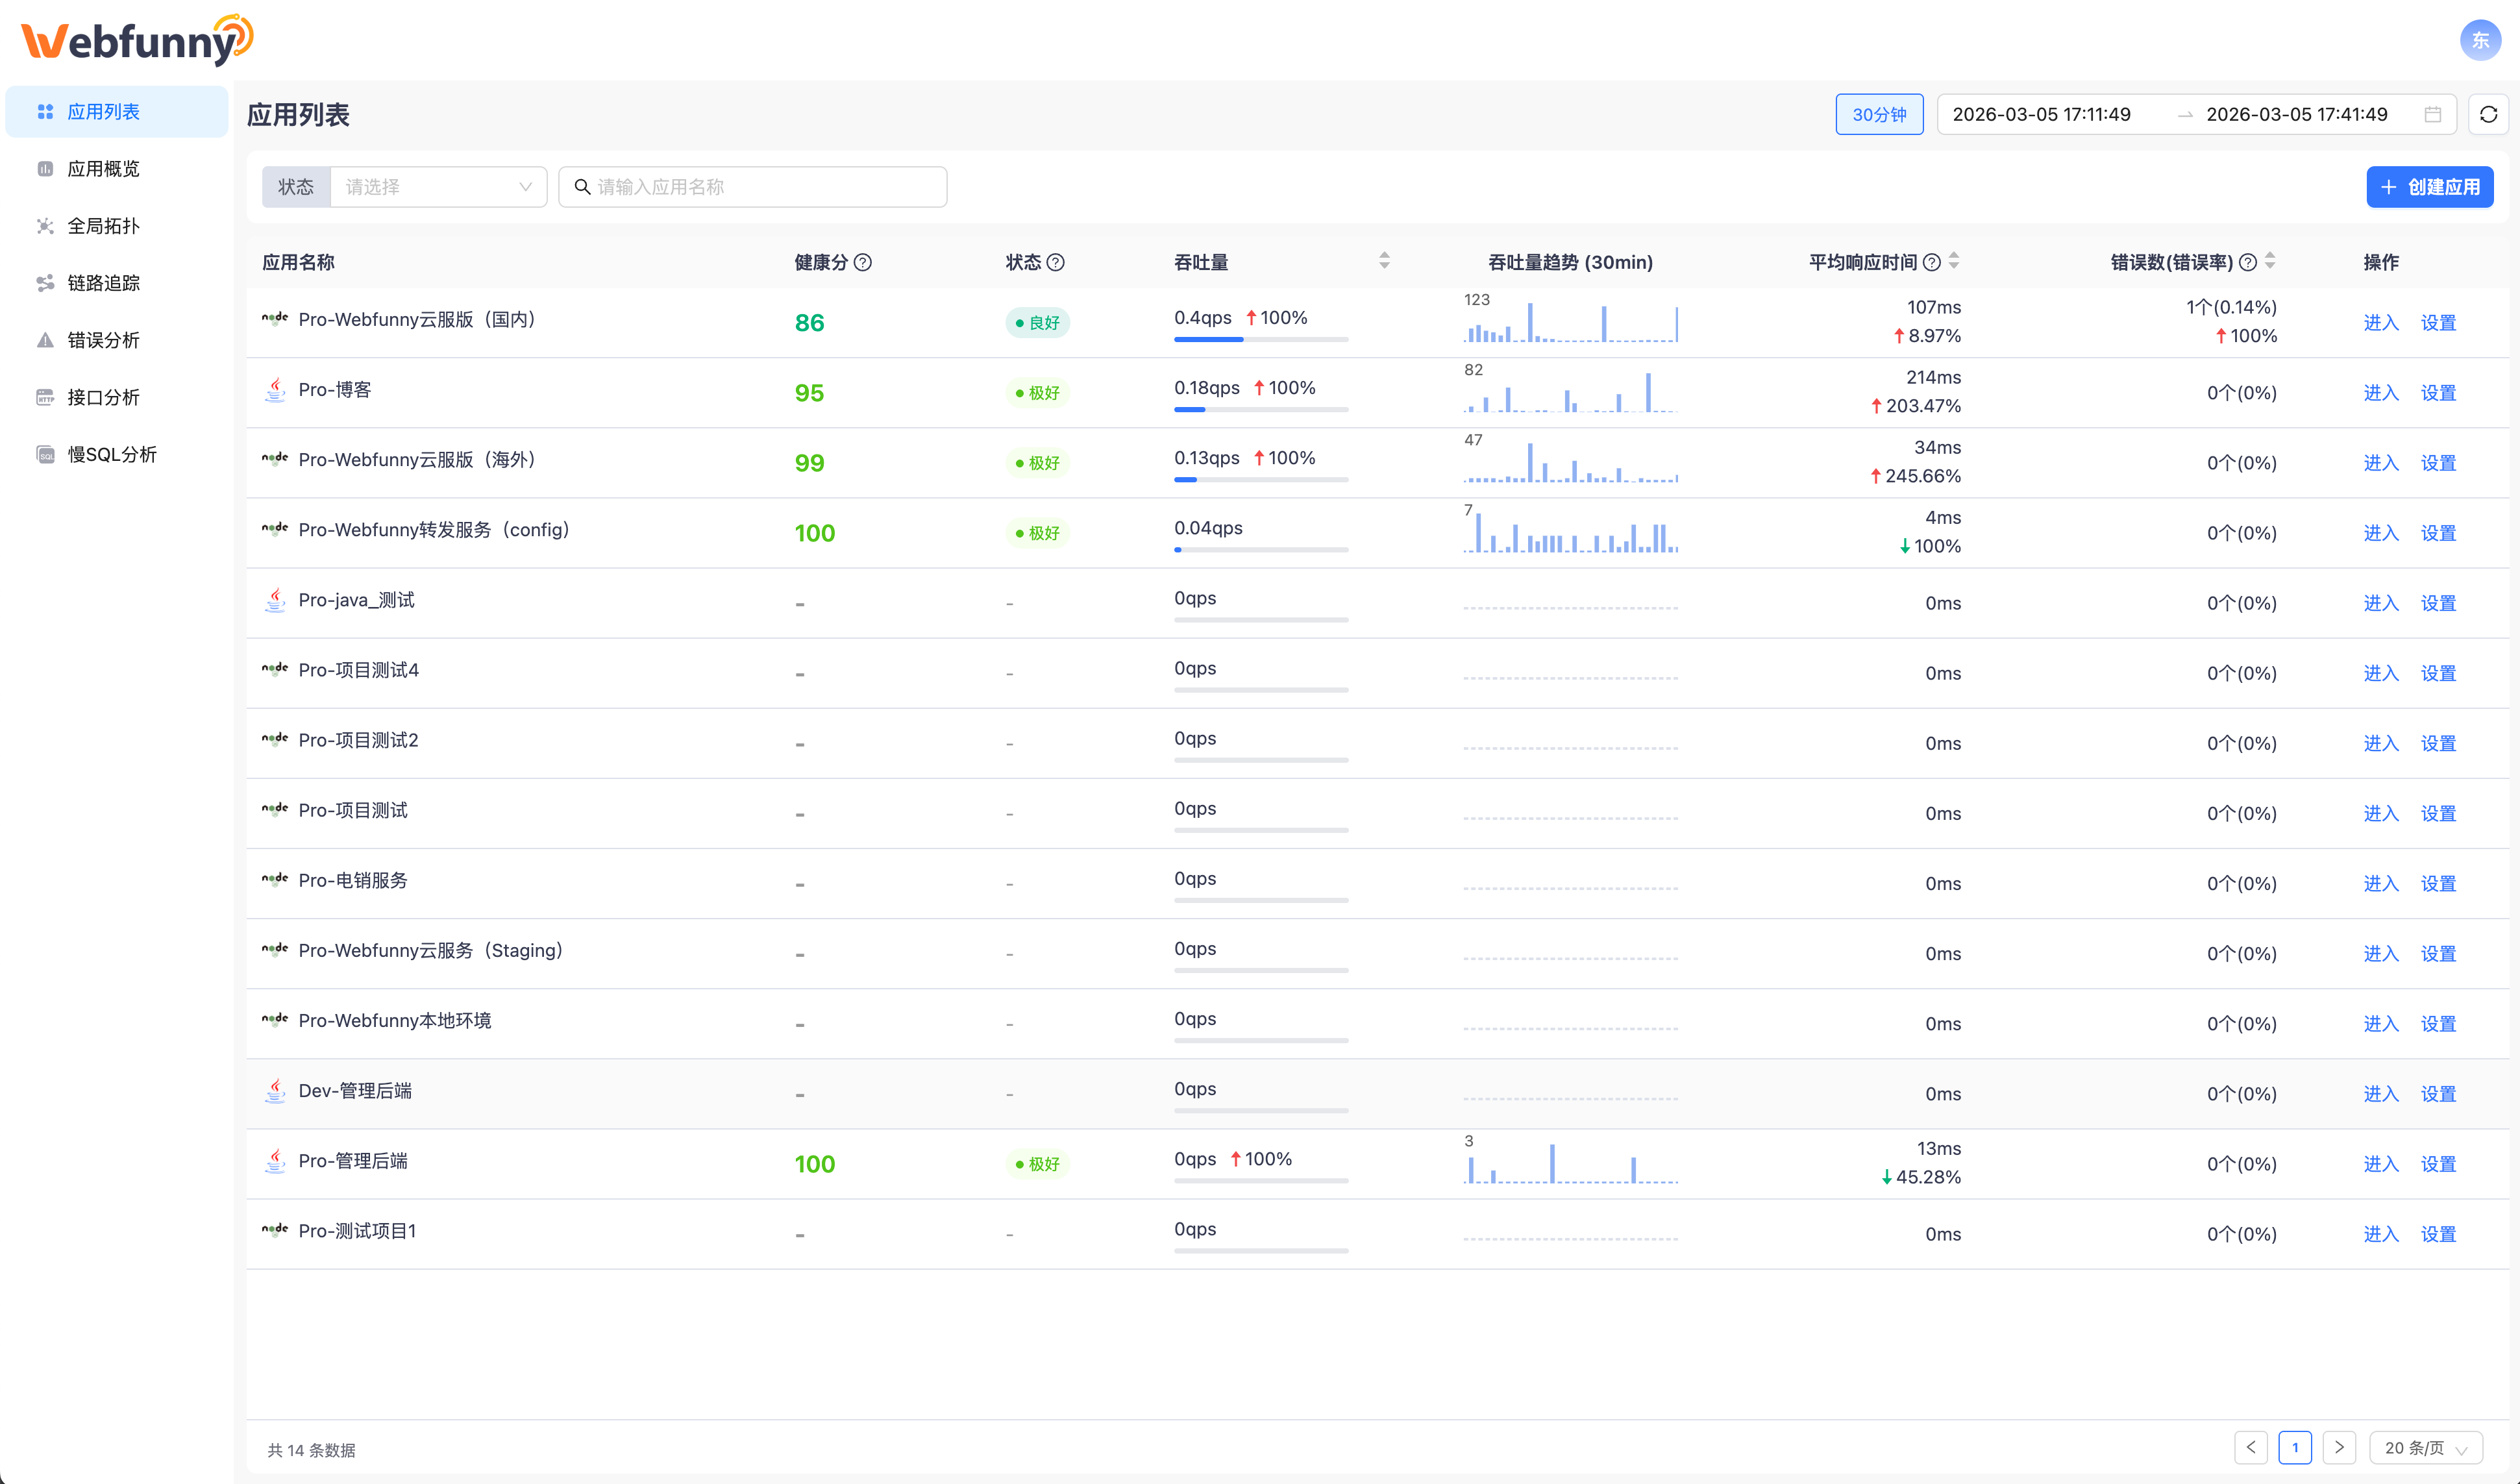Go to next page arrow
Image resolution: width=2520 pixels, height=1484 pixels.
click(2339, 1447)
